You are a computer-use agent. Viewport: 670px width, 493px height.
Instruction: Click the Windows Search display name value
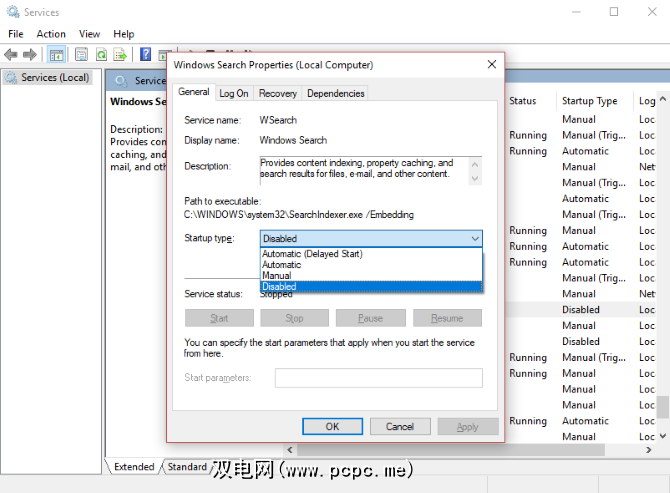click(293, 140)
